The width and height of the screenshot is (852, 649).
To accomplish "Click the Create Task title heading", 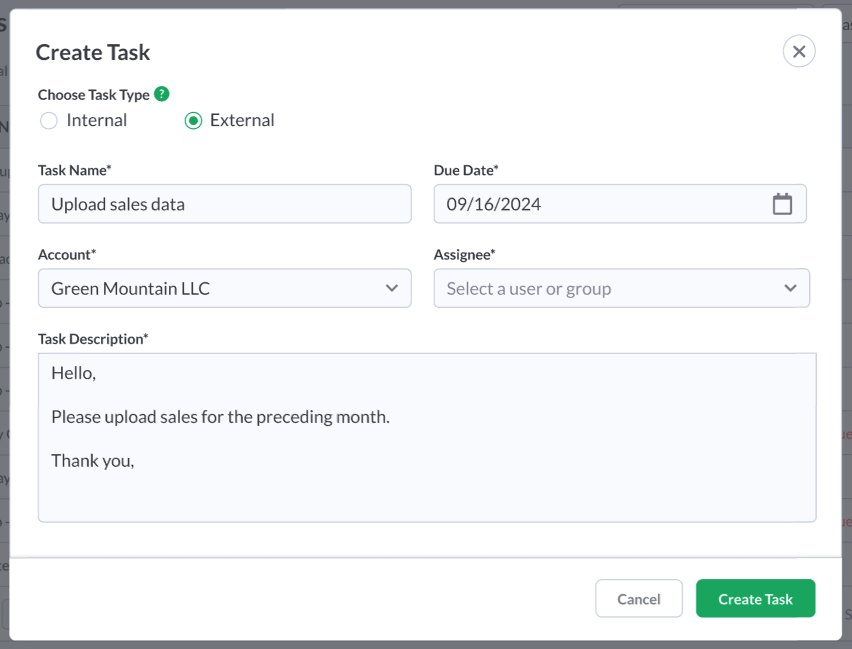I will point(93,52).
